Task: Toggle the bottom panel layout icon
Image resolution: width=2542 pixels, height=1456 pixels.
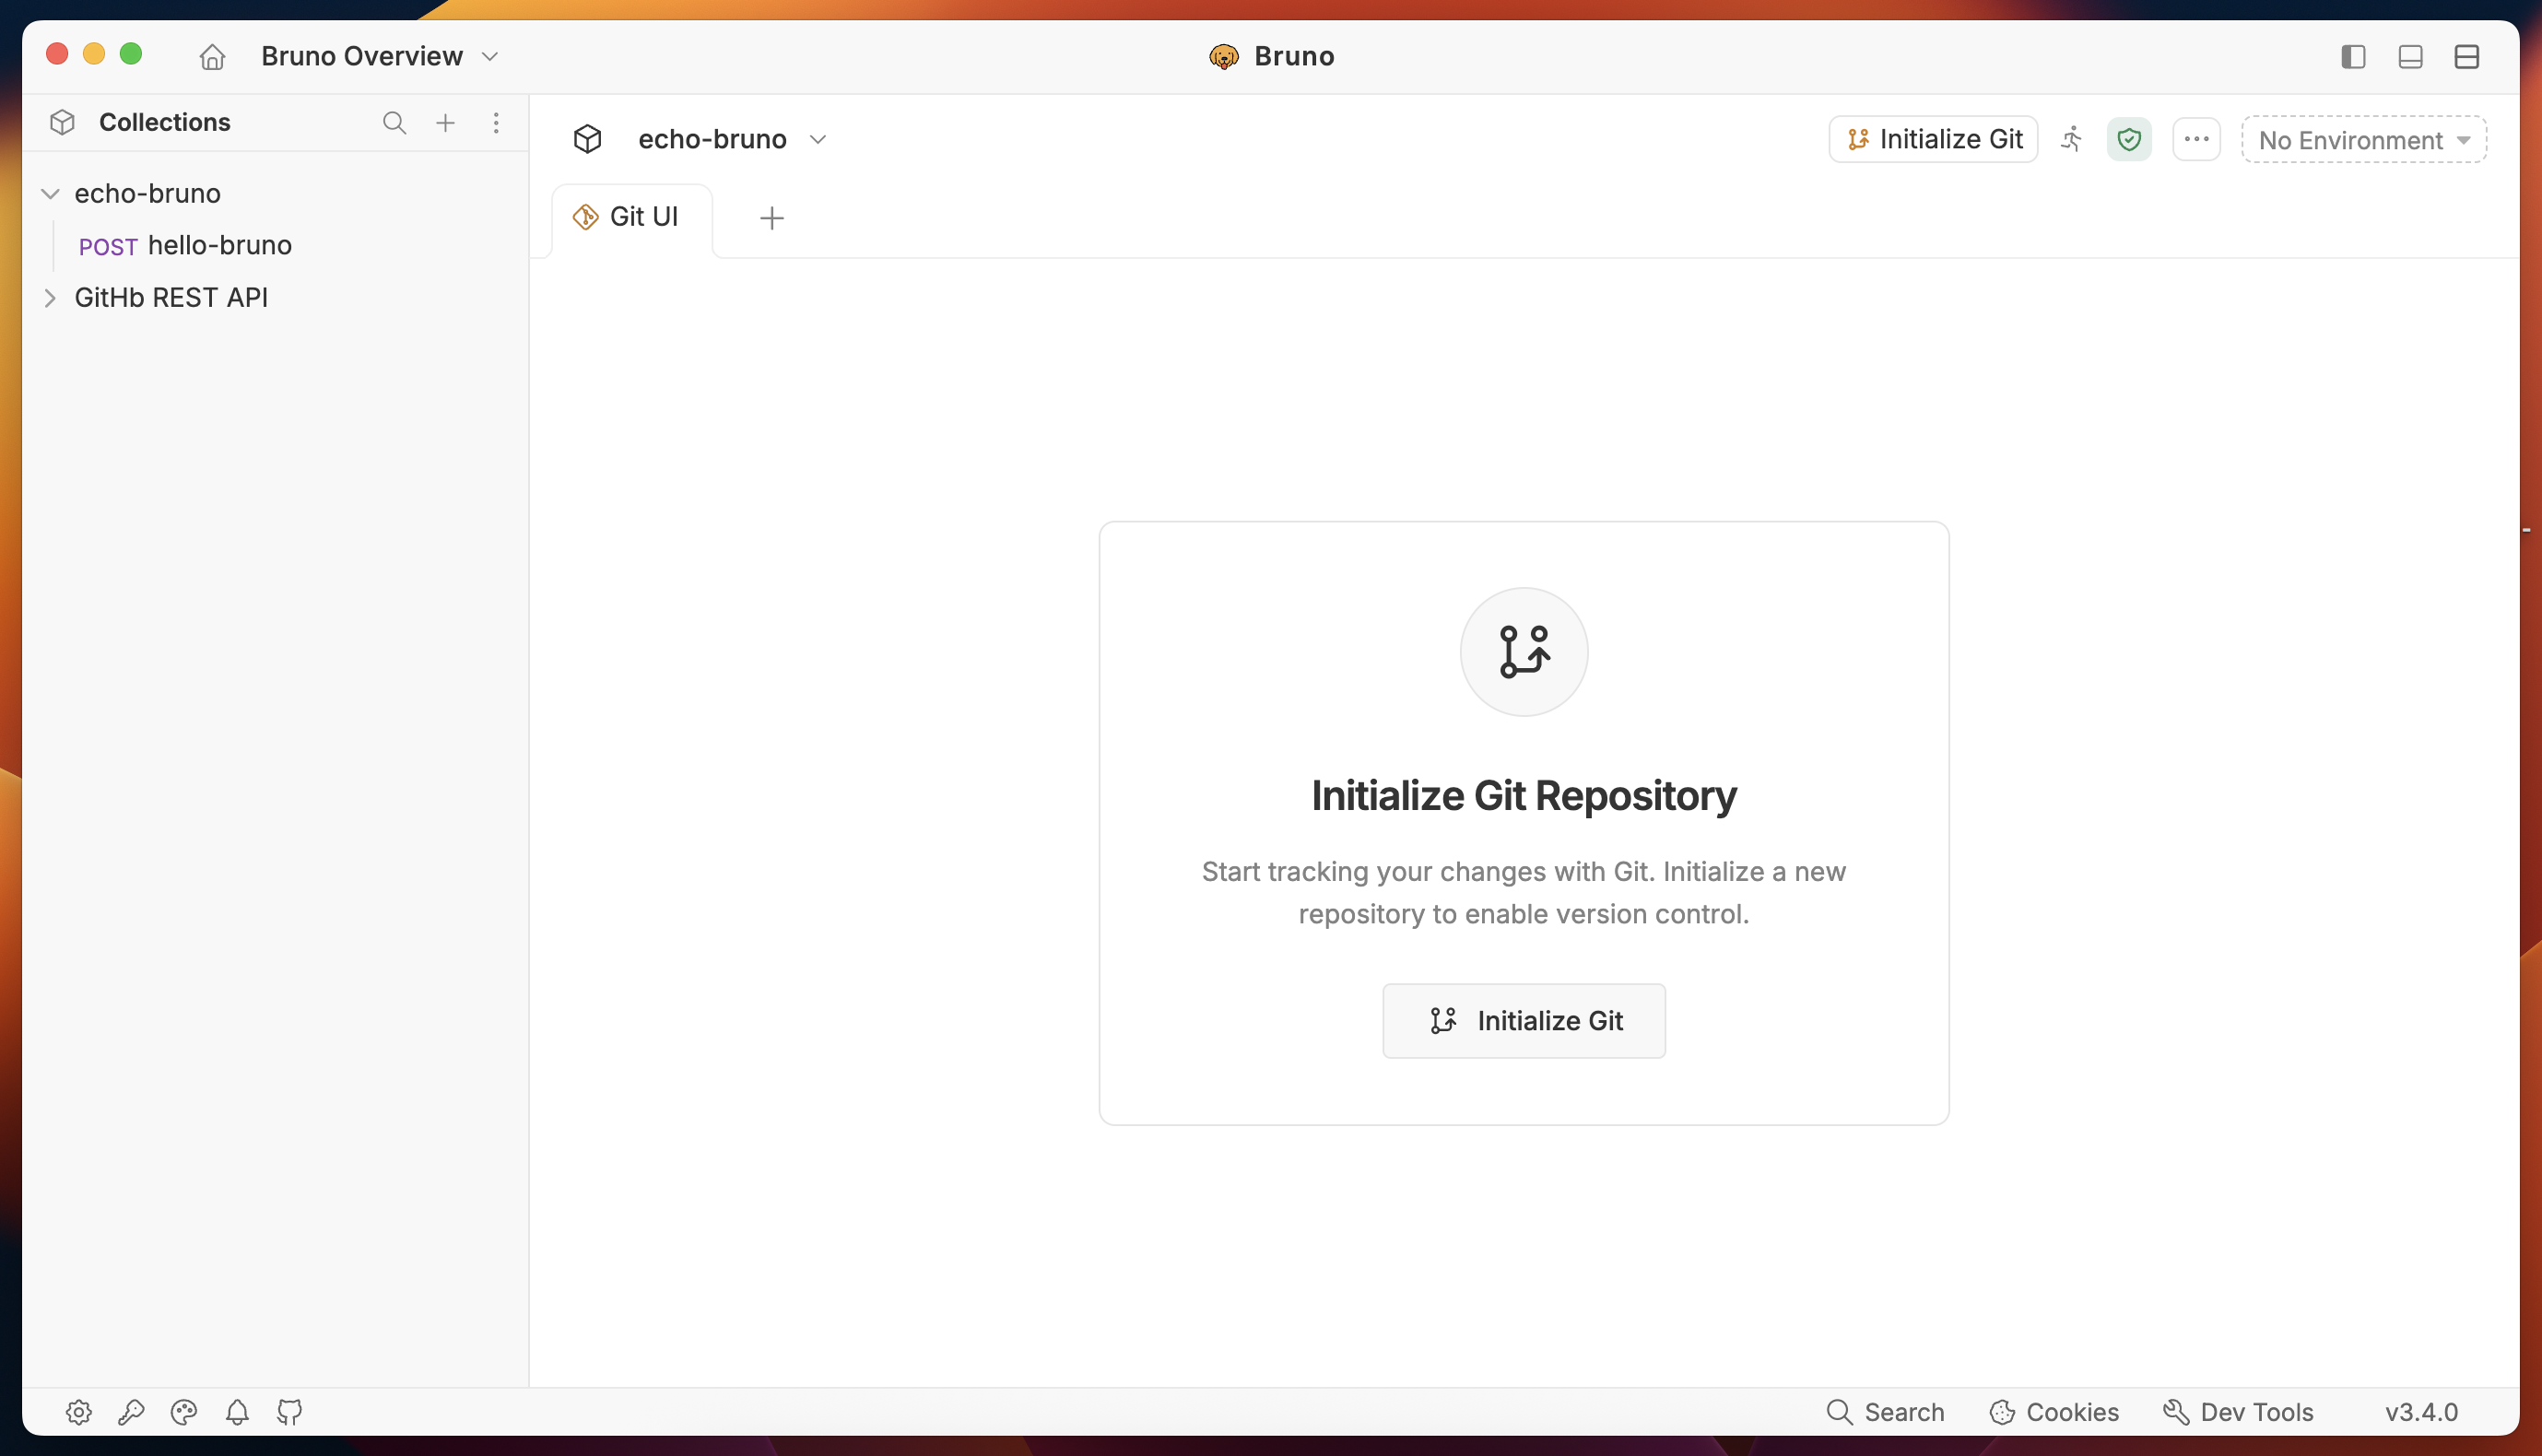Action: 2410,57
